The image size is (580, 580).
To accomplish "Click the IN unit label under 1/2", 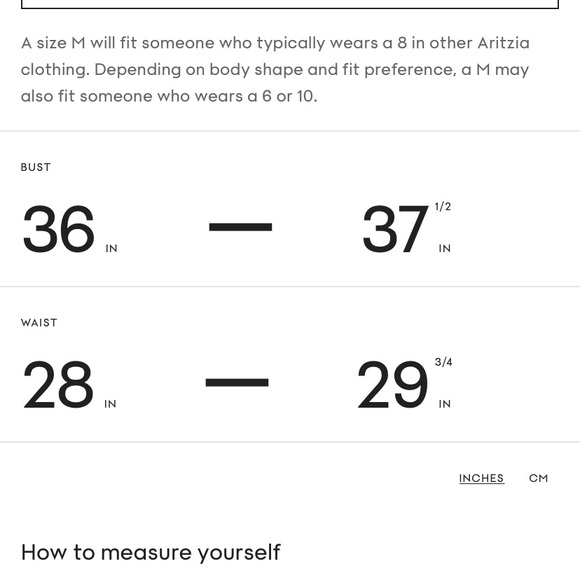I will (x=445, y=249).
